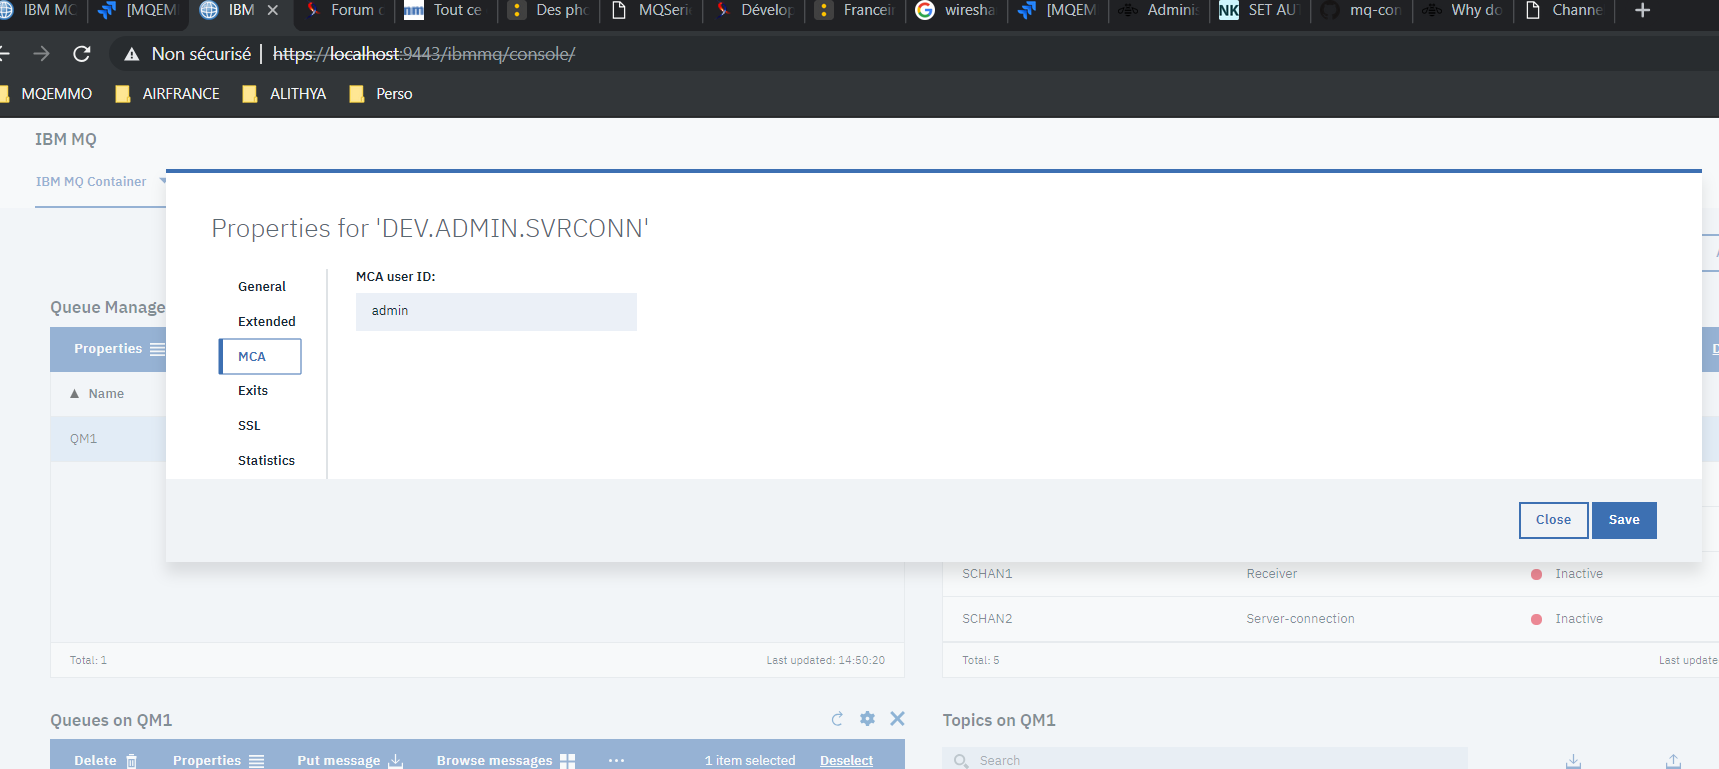Click the Server-connection type cell
This screenshot has width=1719, height=769.
1300,619
